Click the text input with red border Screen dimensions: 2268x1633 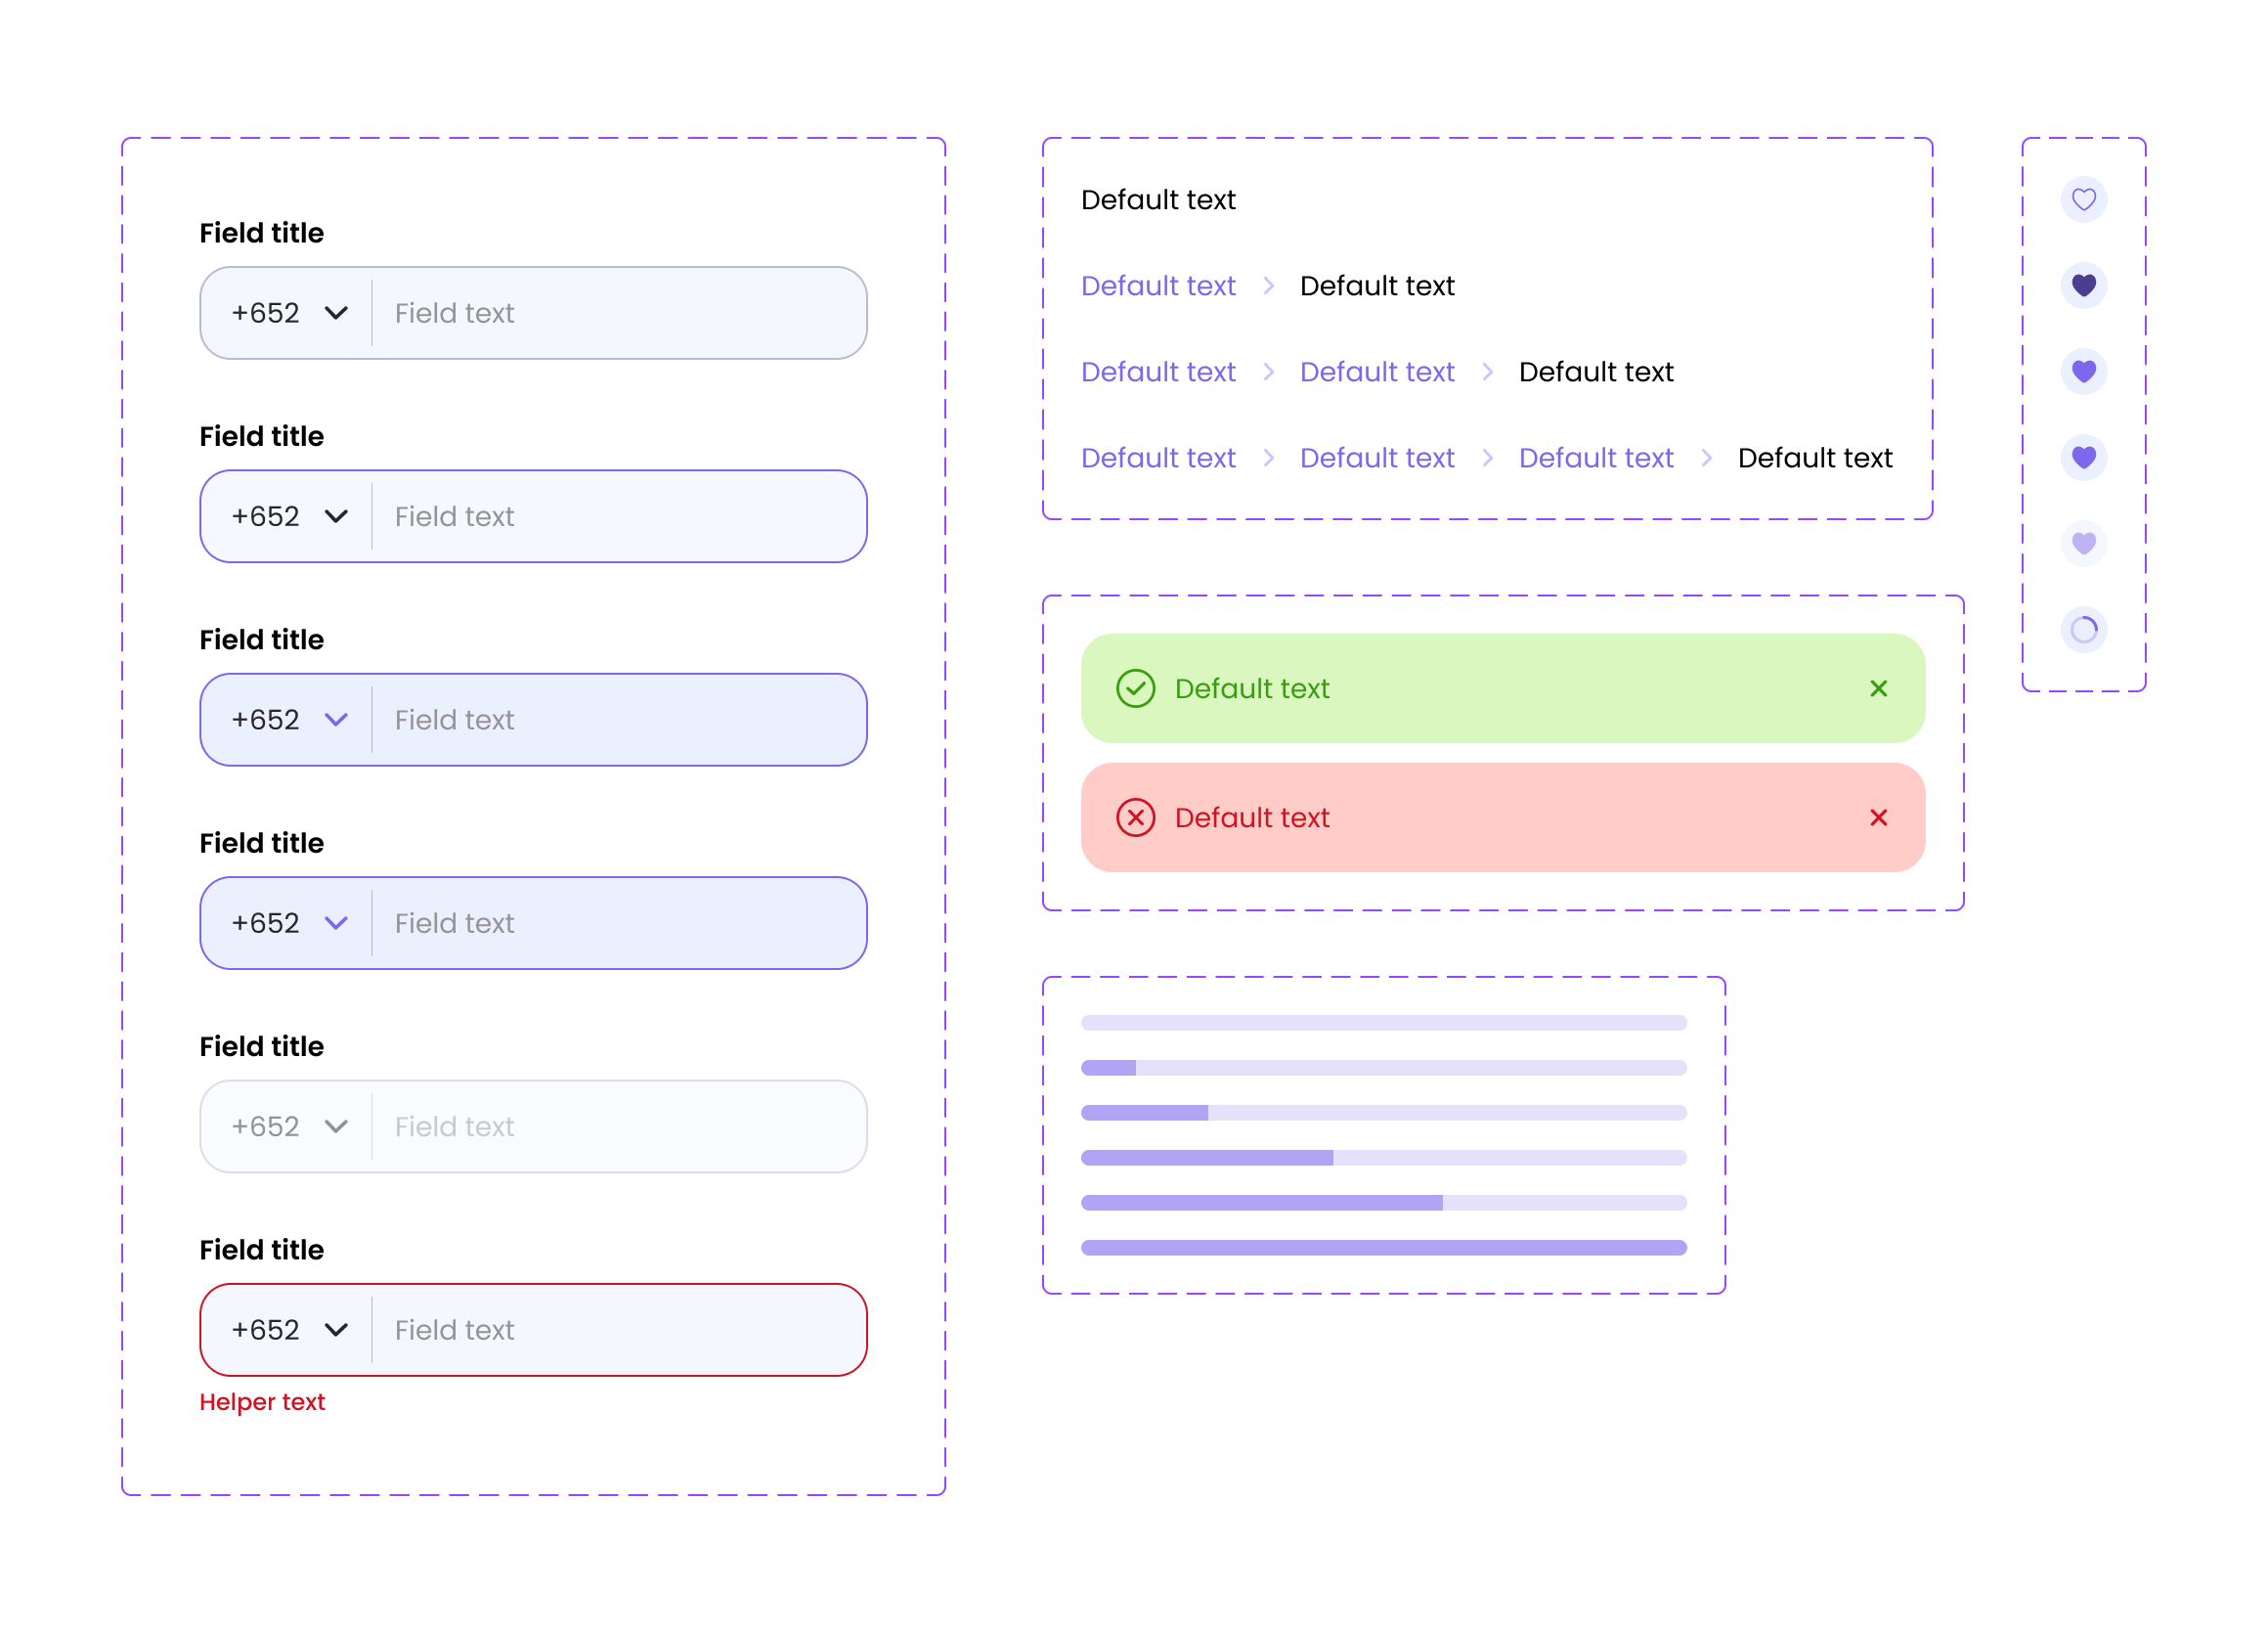tap(615, 1330)
